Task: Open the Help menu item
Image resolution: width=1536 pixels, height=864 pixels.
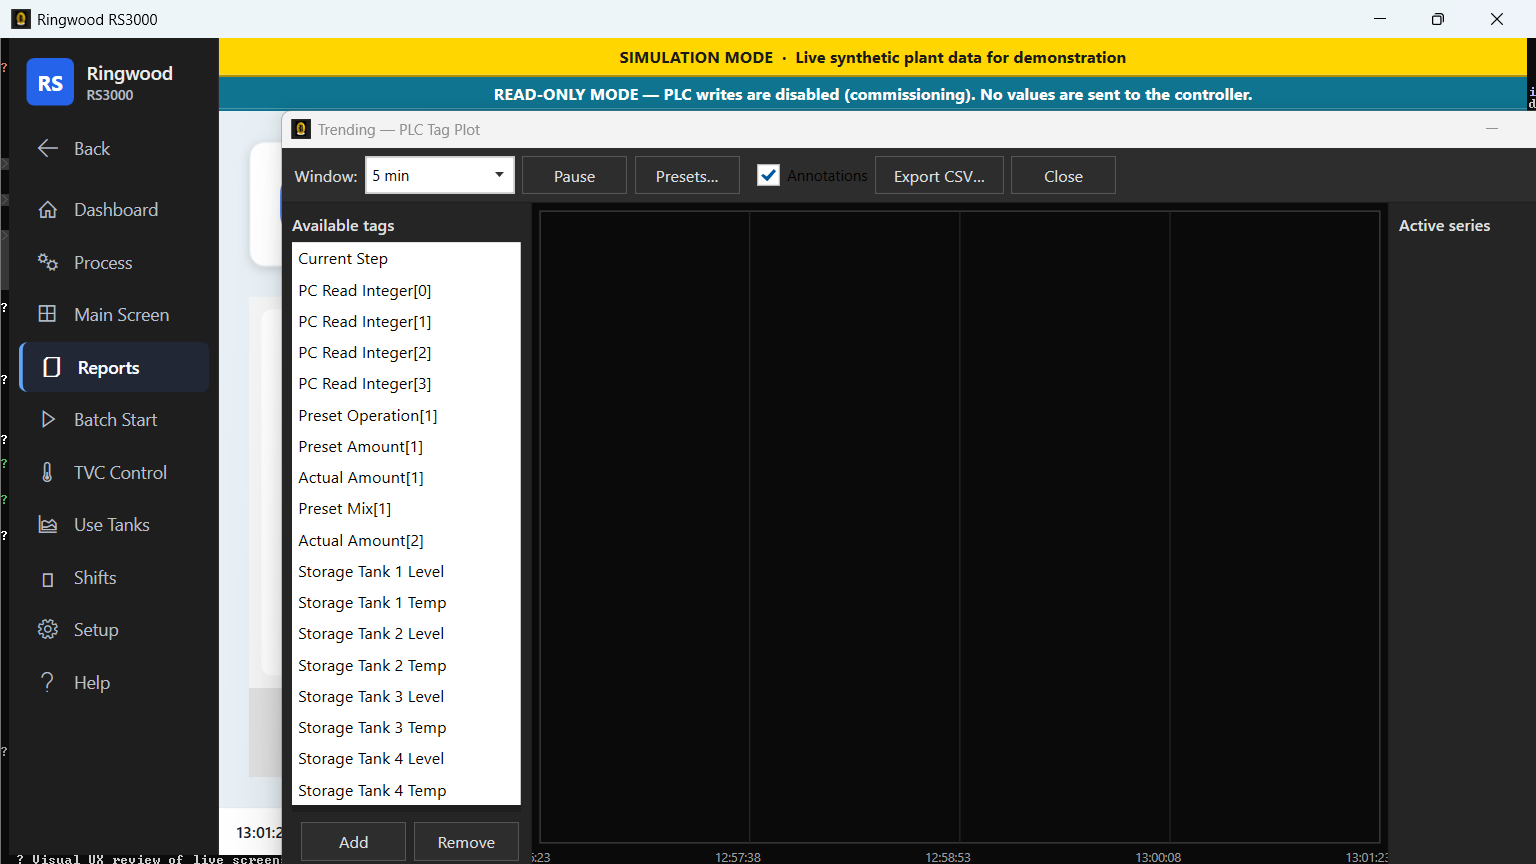Action: (x=114, y=682)
